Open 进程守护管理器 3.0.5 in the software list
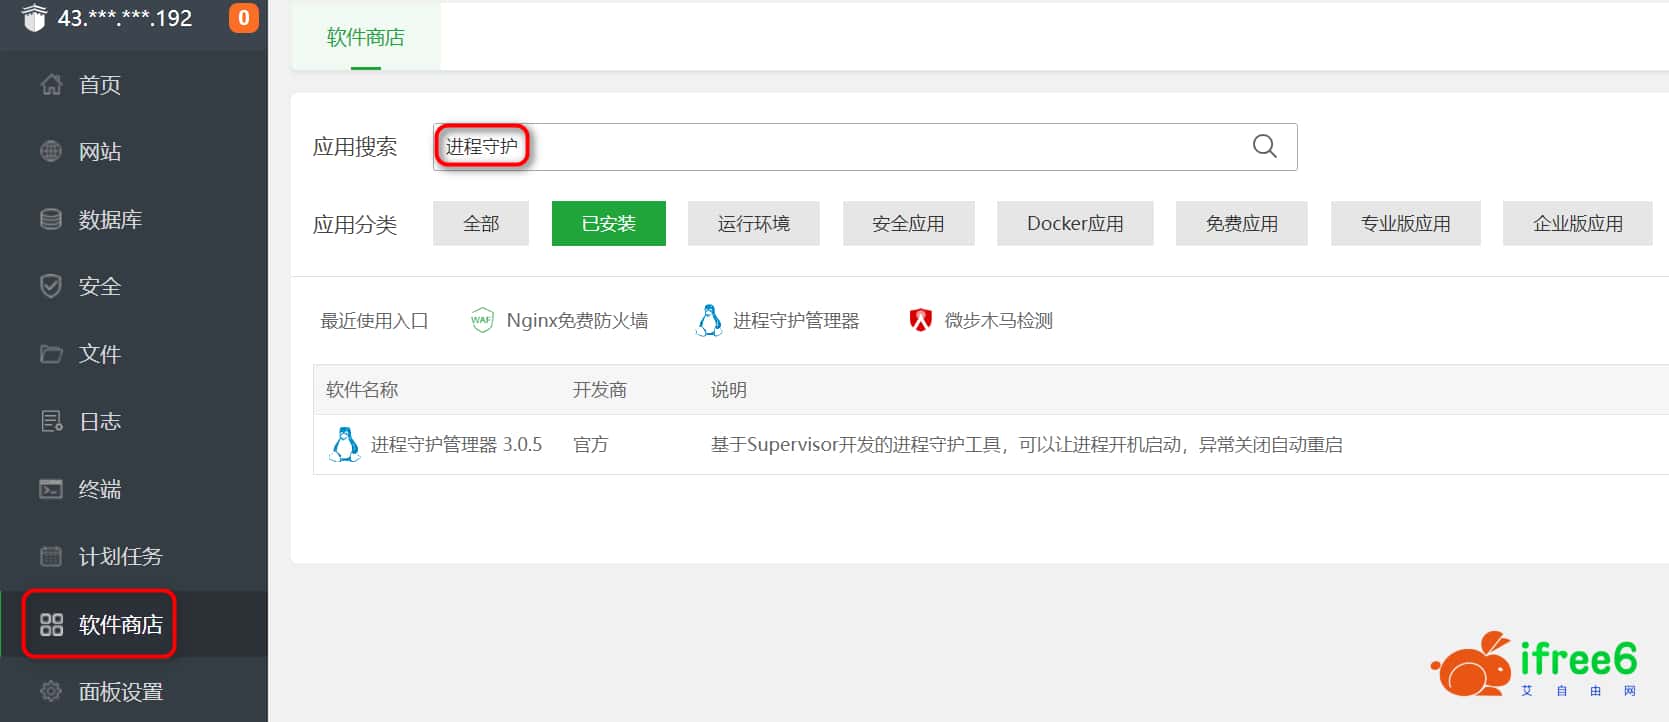1669x722 pixels. point(455,445)
